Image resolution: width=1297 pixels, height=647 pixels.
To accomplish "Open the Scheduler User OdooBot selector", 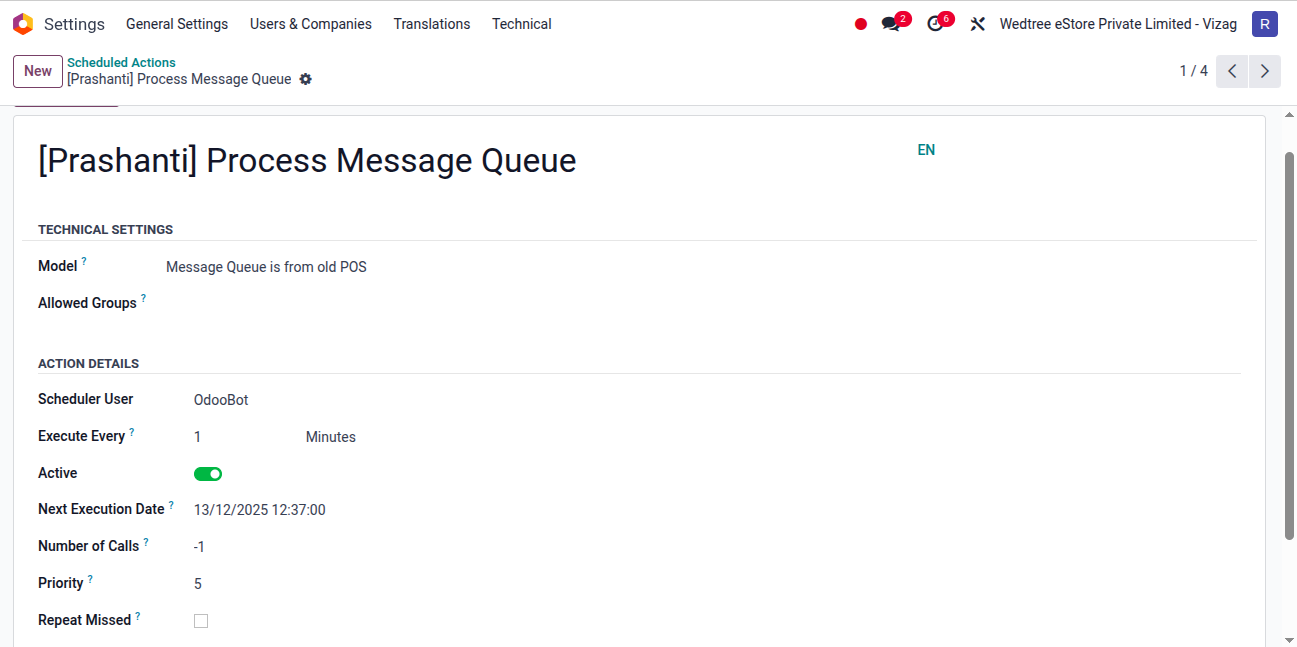I will tap(221, 399).
